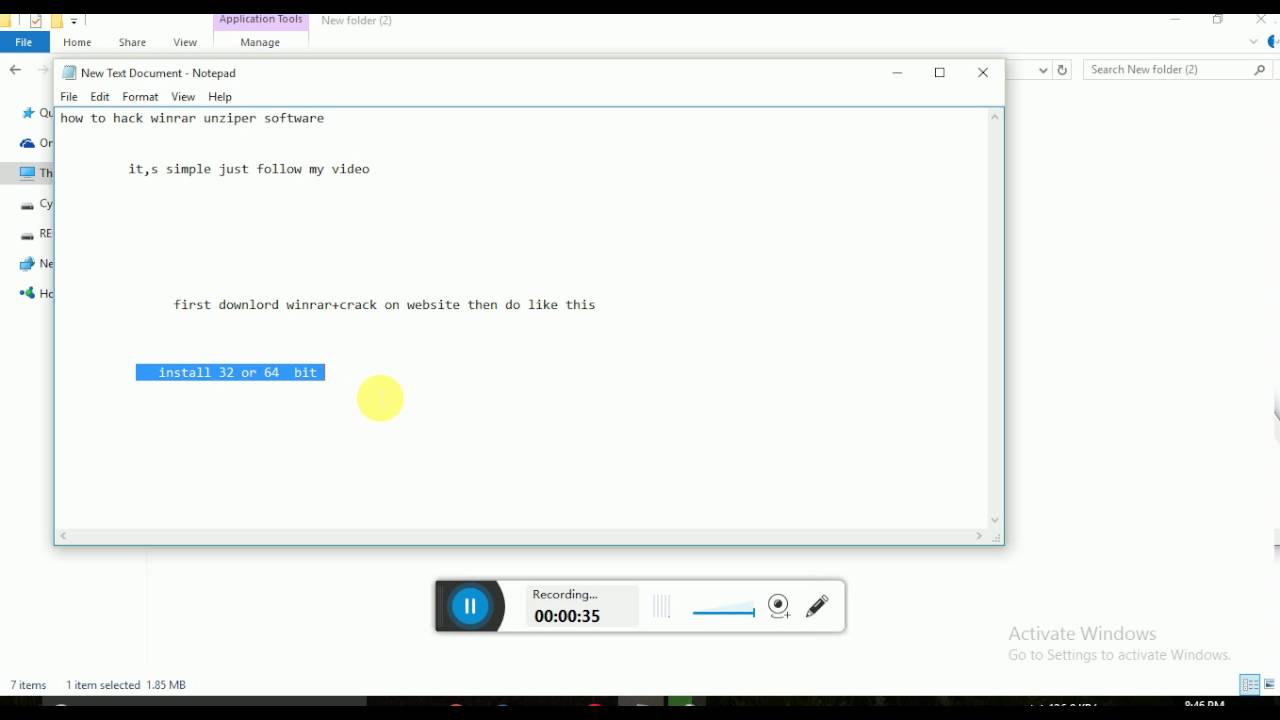Open the Explorer View ribbon tab

click(185, 42)
